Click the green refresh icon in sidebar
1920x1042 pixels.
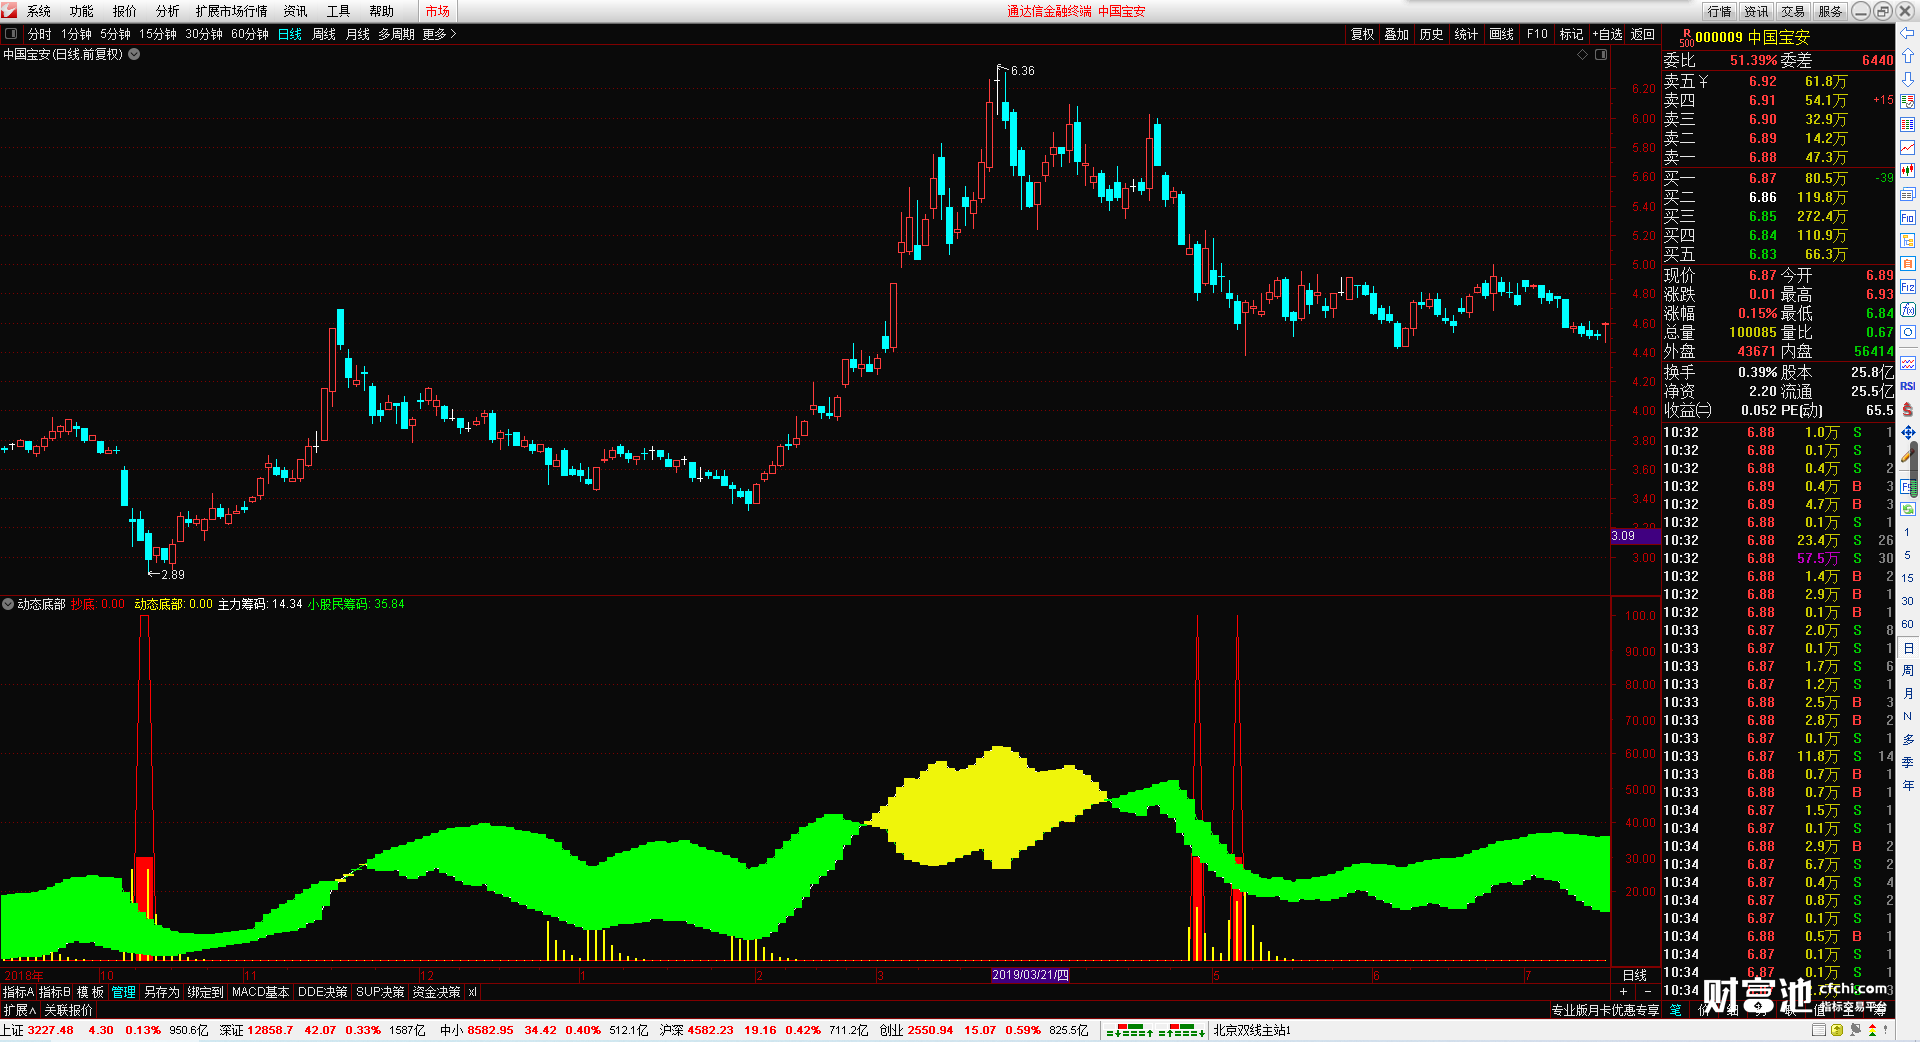tap(1907, 509)
